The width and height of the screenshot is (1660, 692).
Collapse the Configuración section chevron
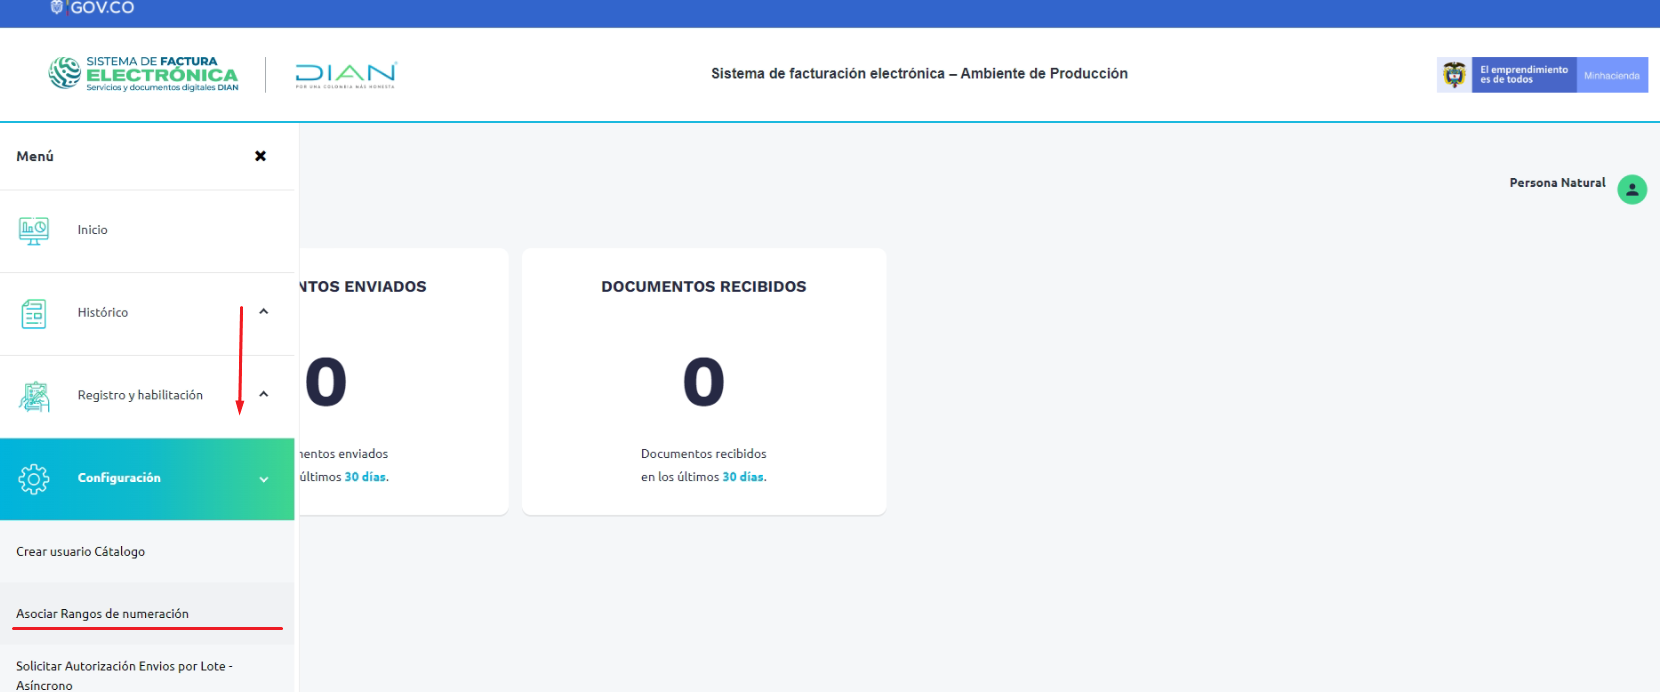click(264, 479)
